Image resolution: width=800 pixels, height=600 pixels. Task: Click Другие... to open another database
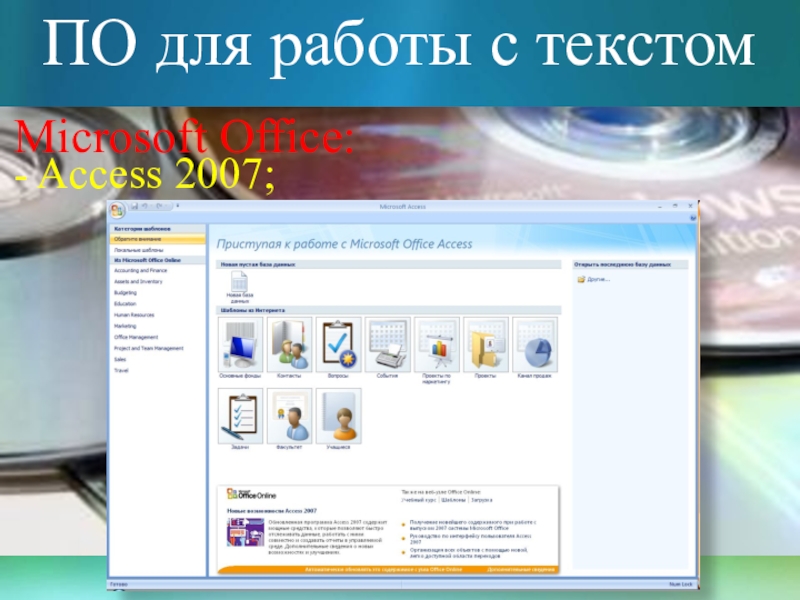(x=598, y=279)
